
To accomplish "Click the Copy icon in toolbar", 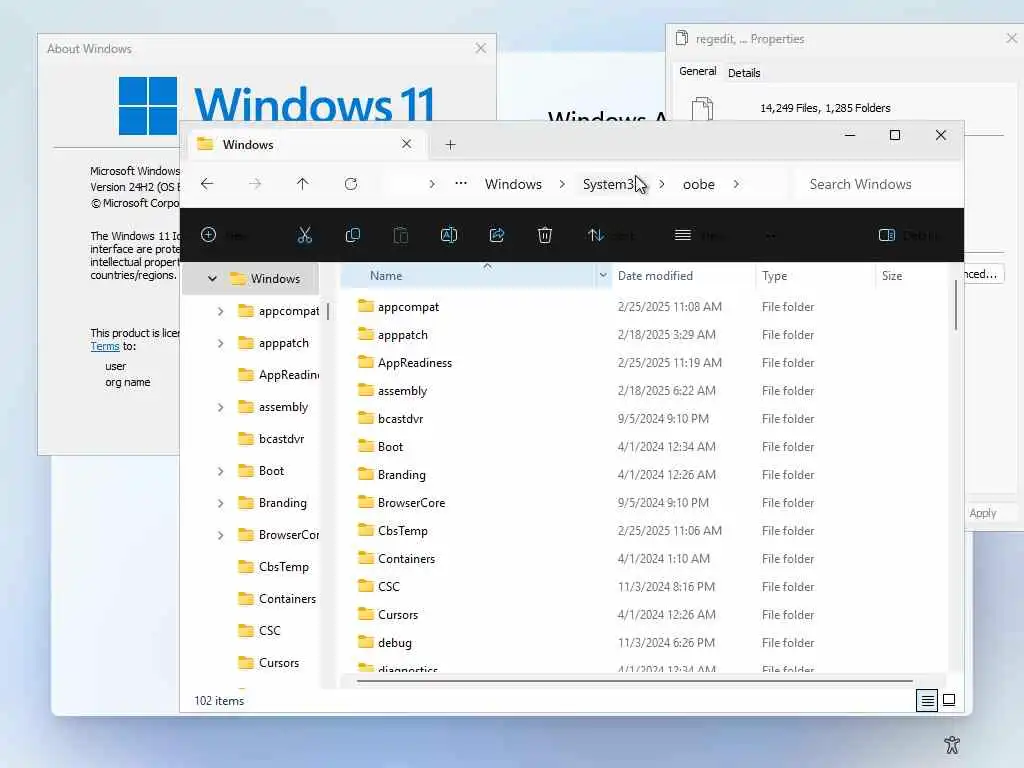I will 353,235.
